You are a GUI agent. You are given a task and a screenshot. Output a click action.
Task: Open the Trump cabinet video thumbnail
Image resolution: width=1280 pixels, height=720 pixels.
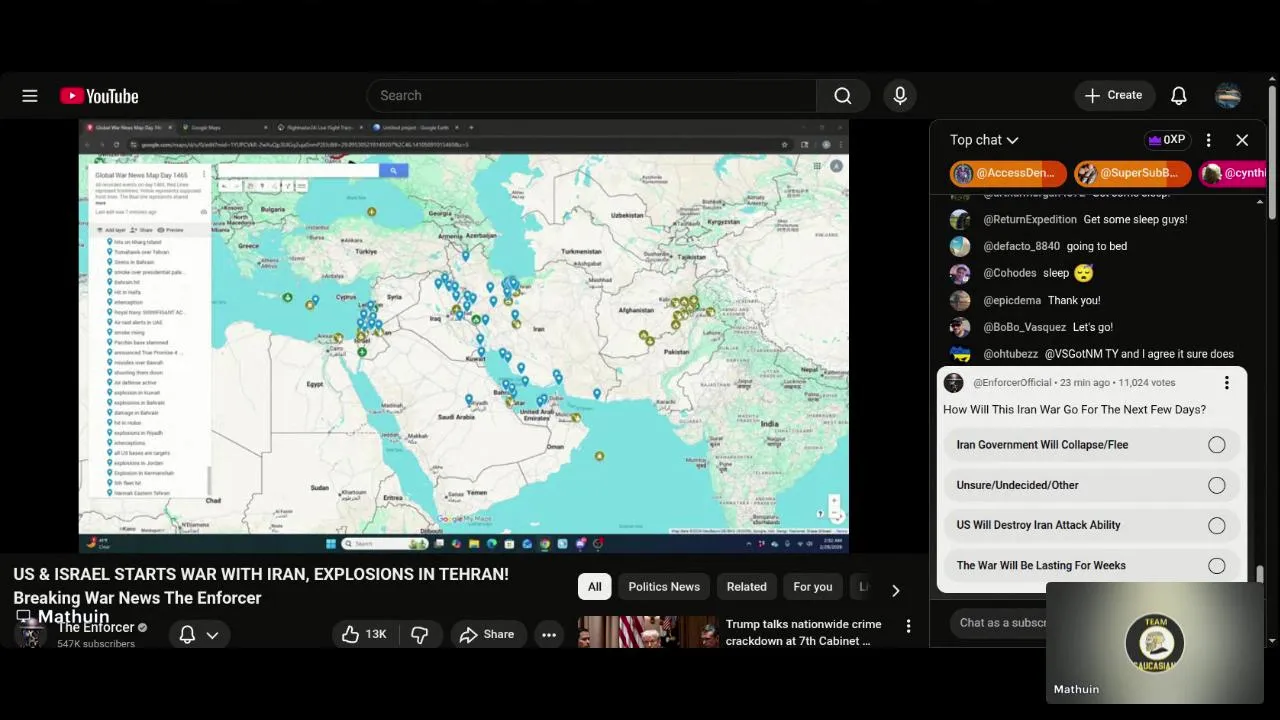point(648,632)
